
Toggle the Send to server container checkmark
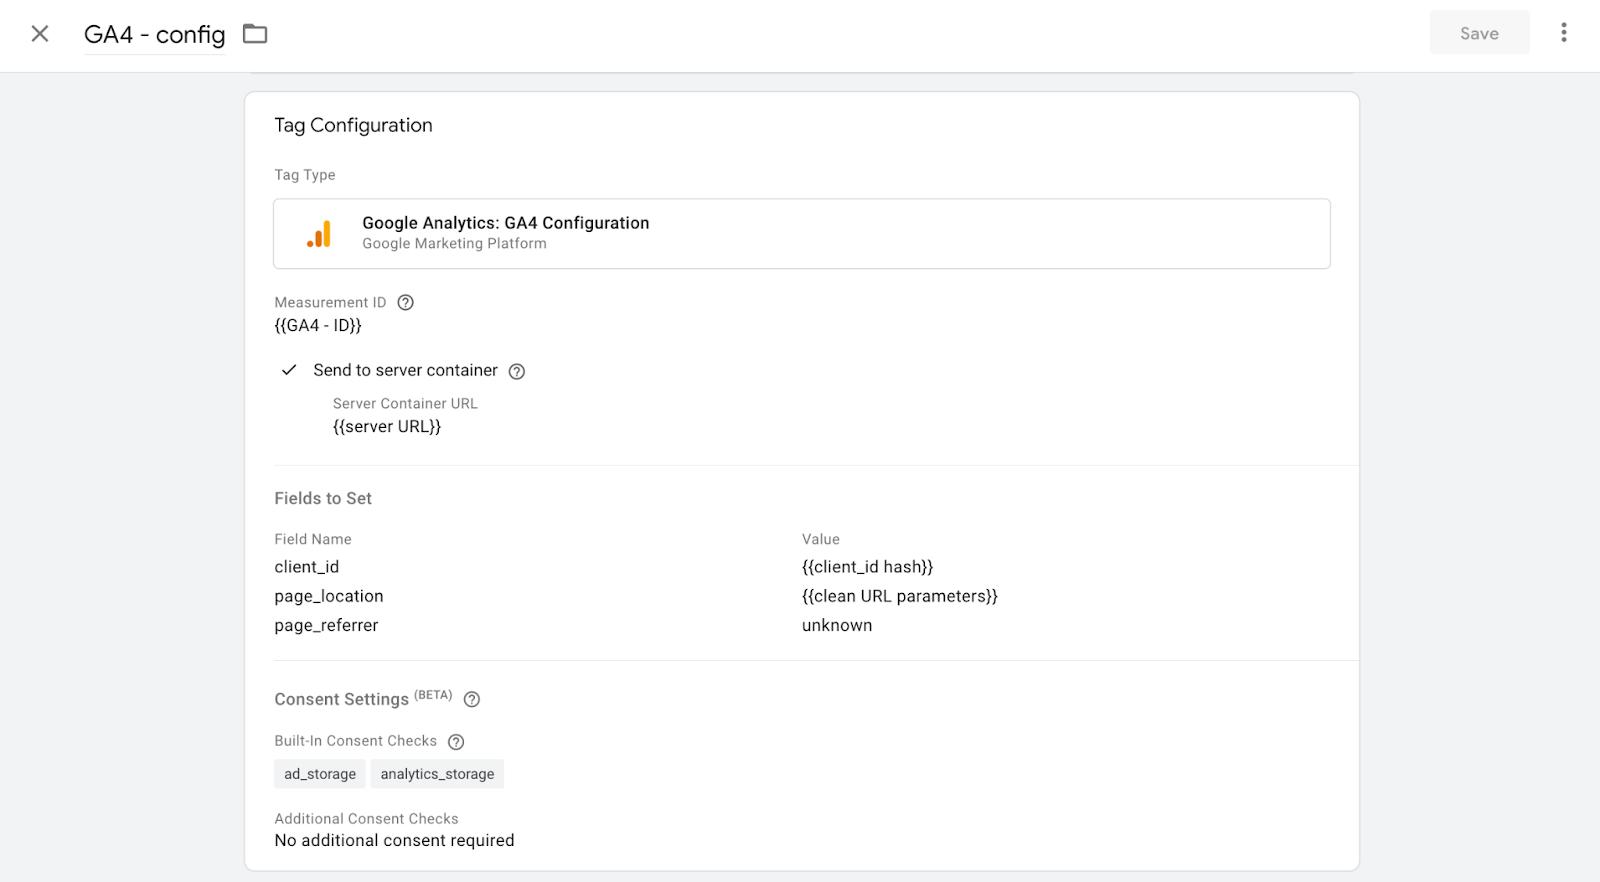[289, 370]
